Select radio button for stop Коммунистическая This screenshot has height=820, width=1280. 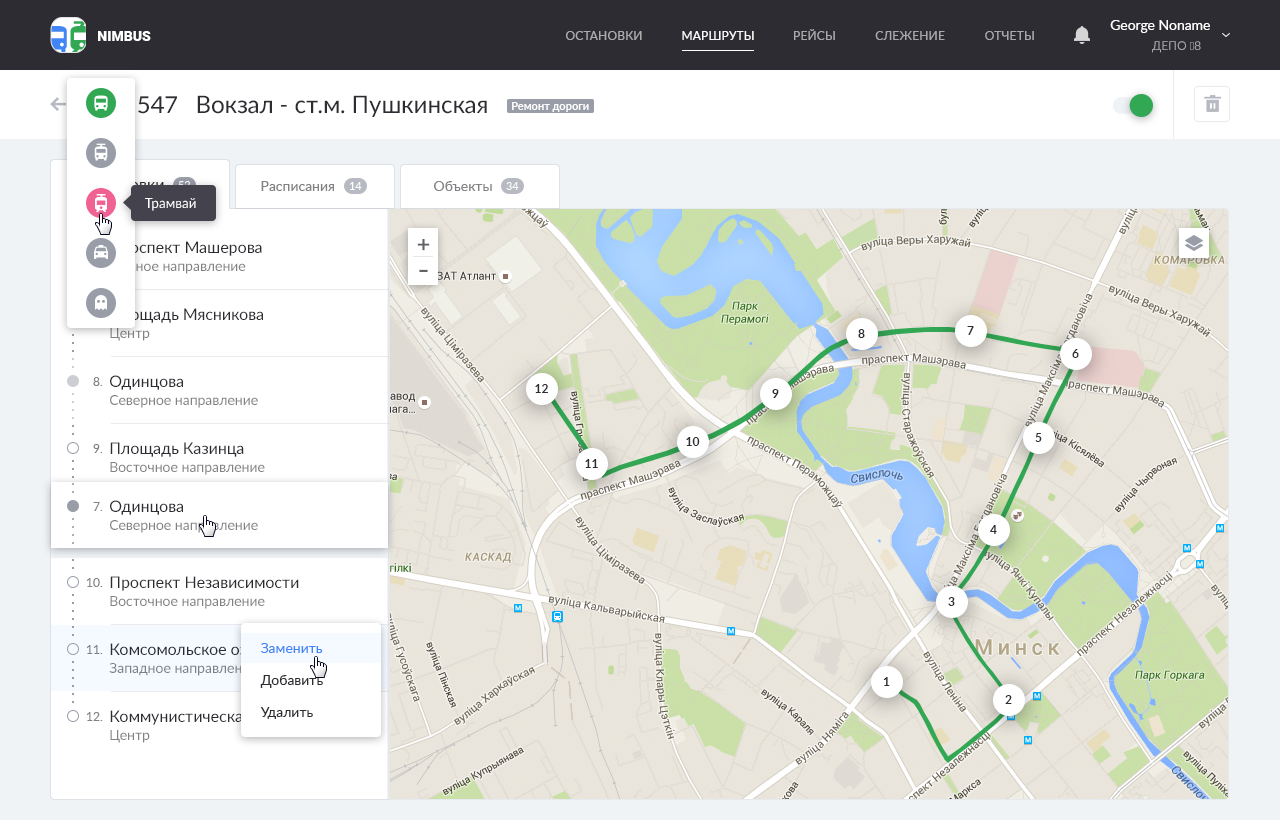[x=72, y=715]
